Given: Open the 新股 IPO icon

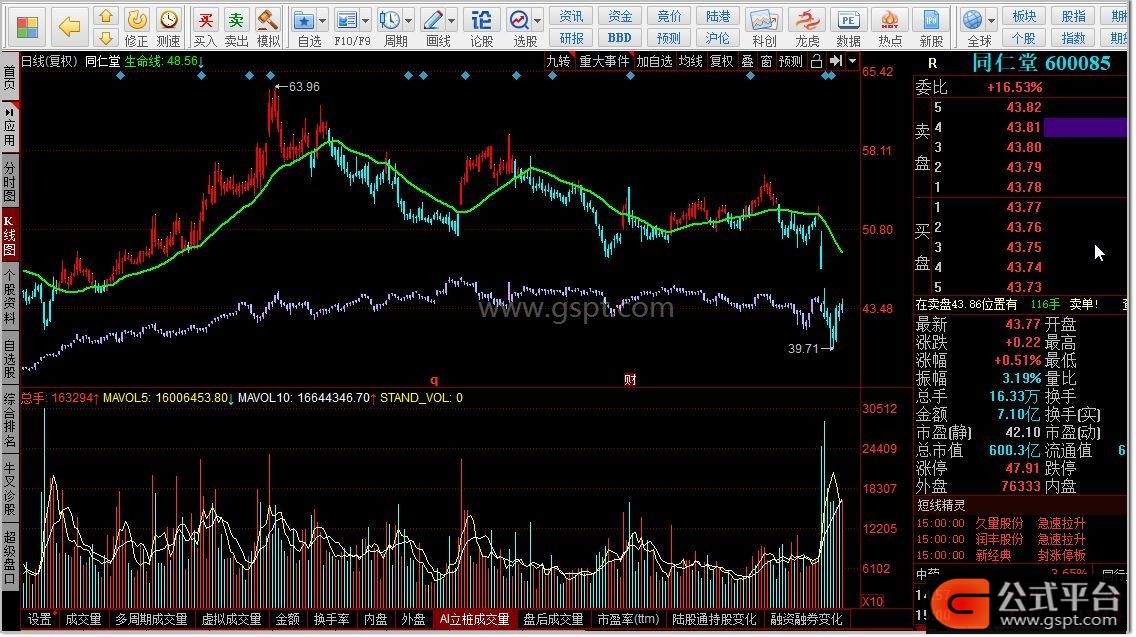Looking at the screenshot, I should [x=931, y=28].
